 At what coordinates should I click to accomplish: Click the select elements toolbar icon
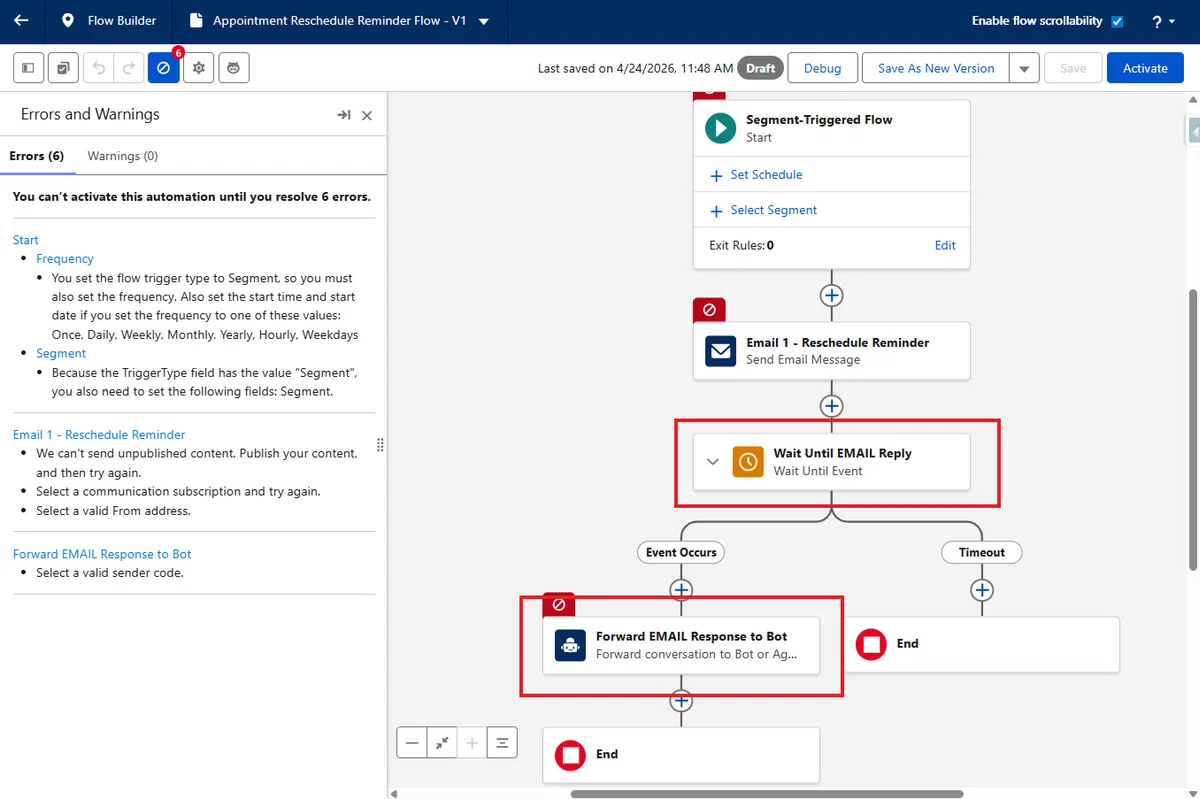point(63,68)
